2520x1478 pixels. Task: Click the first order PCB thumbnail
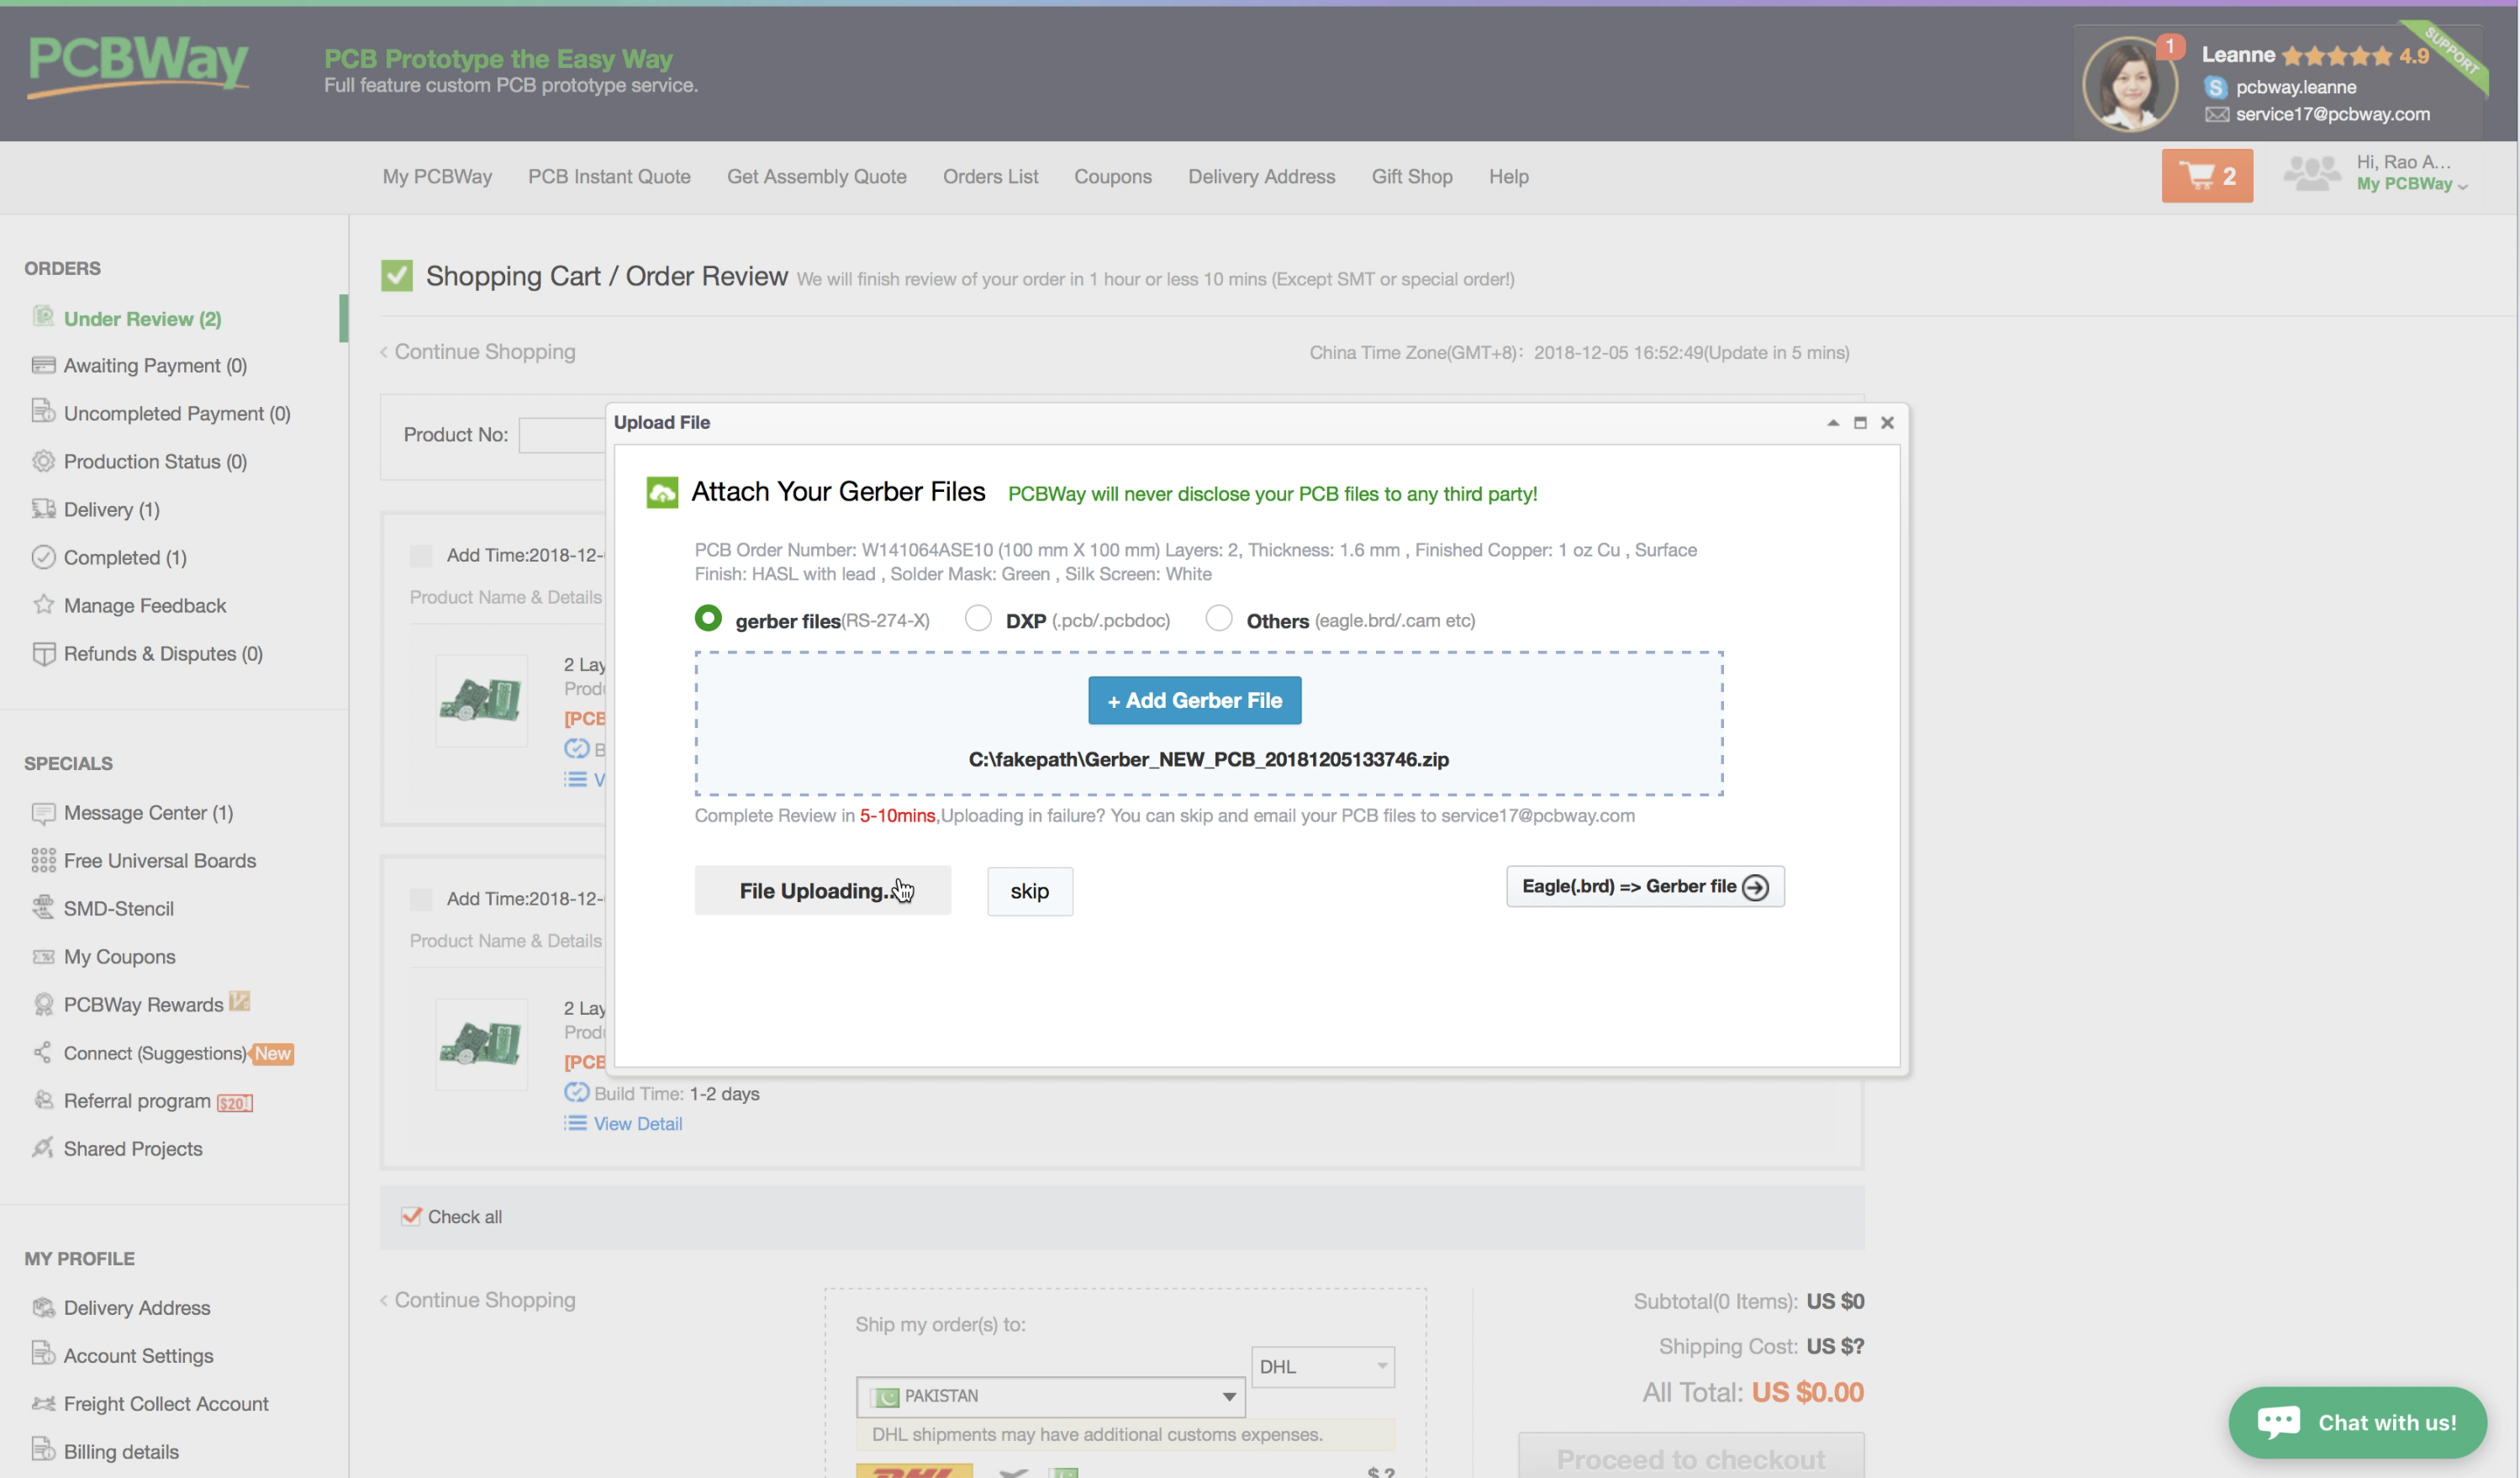[481, 700]
